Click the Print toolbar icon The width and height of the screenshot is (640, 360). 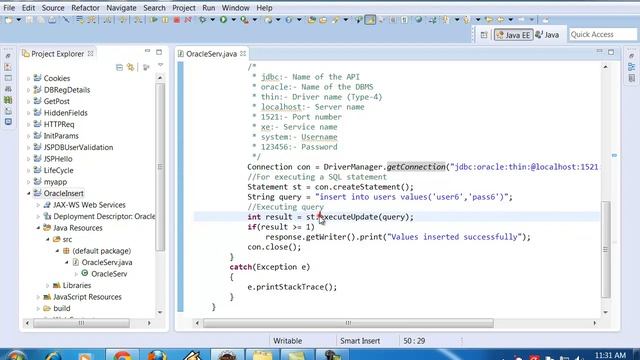[x=52, y=20]
